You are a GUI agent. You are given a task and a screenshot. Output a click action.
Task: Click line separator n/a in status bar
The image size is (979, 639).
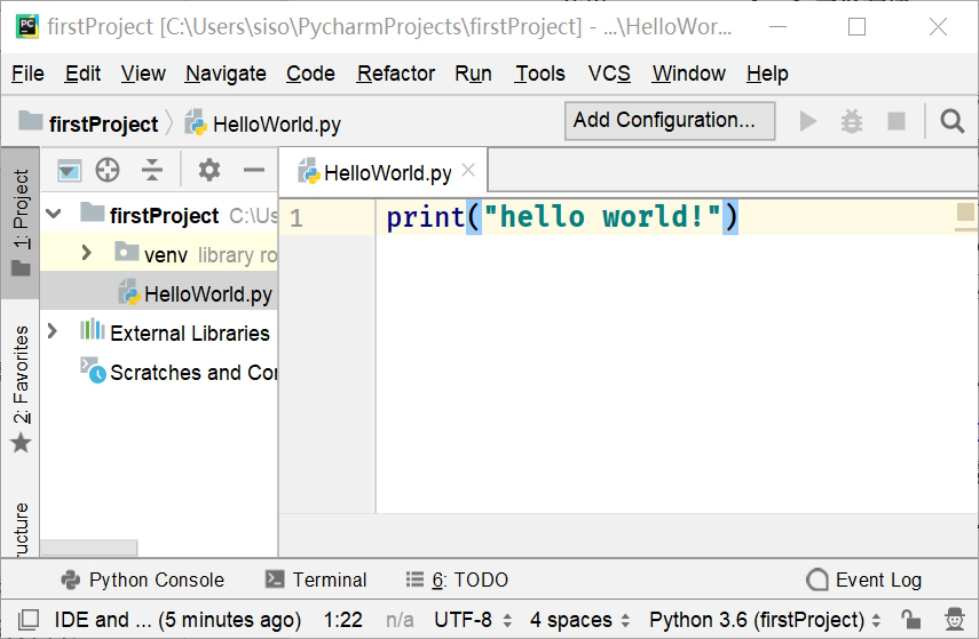400,620
